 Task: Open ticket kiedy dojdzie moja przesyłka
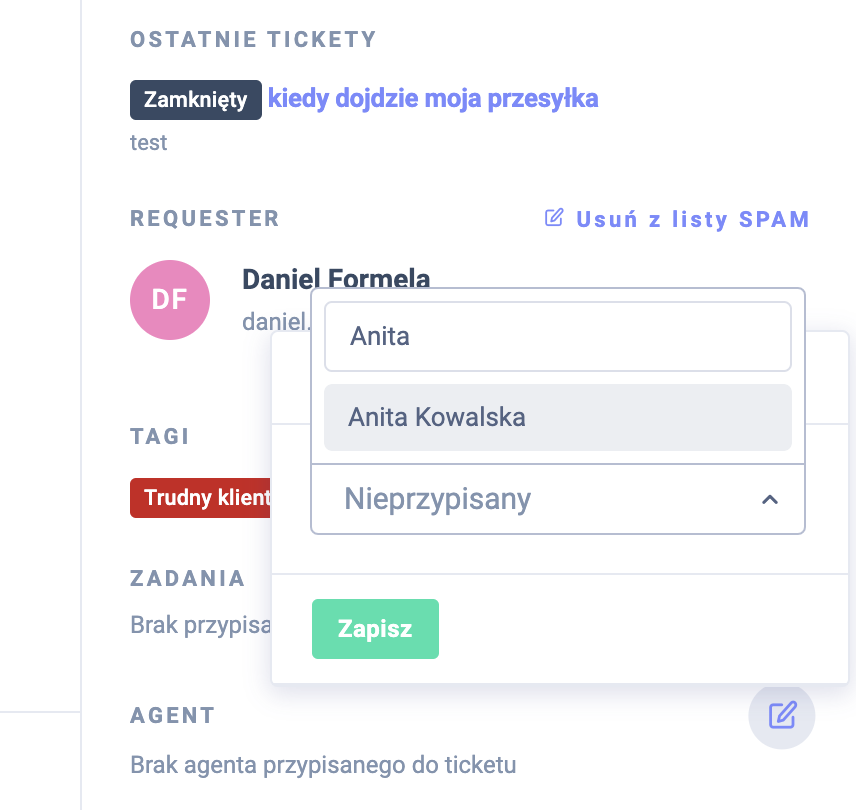433,98
